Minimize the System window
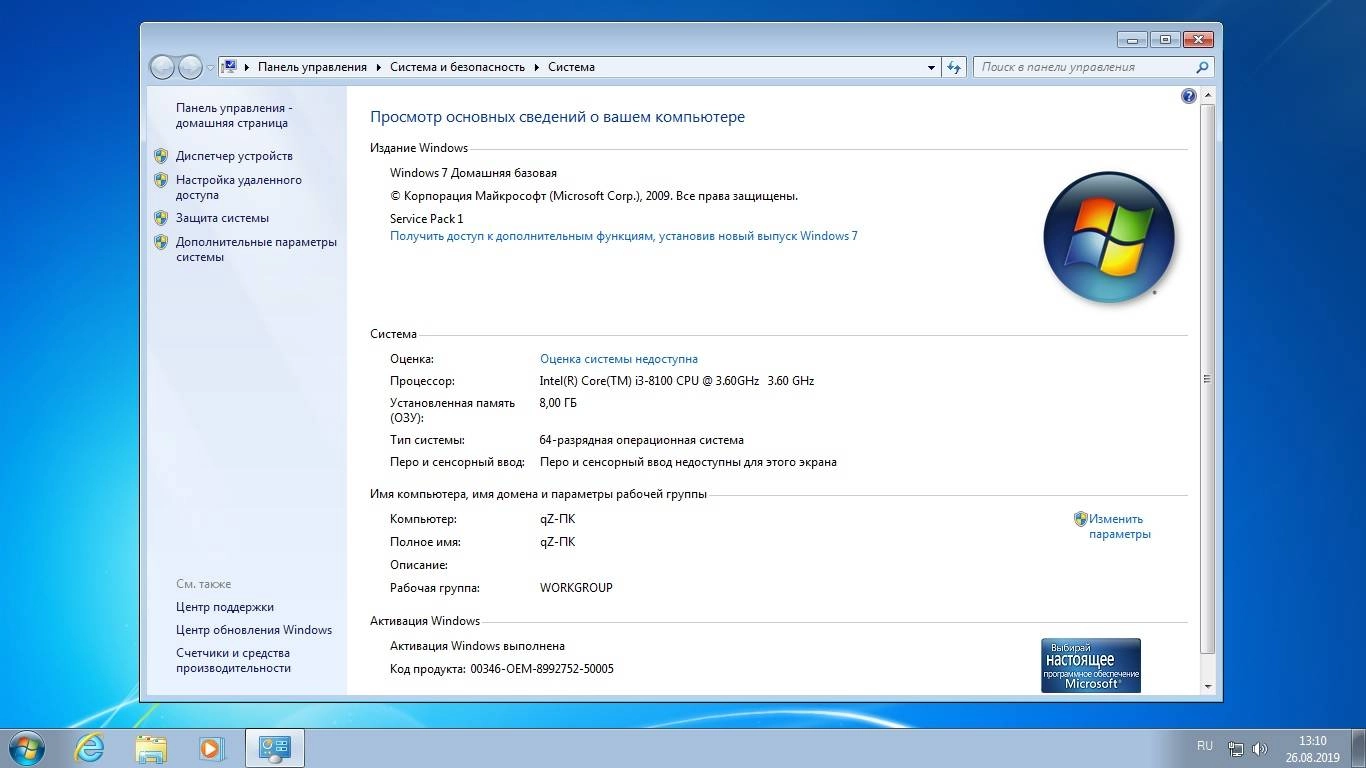Screen dimensions: 1366x768 1132,40
